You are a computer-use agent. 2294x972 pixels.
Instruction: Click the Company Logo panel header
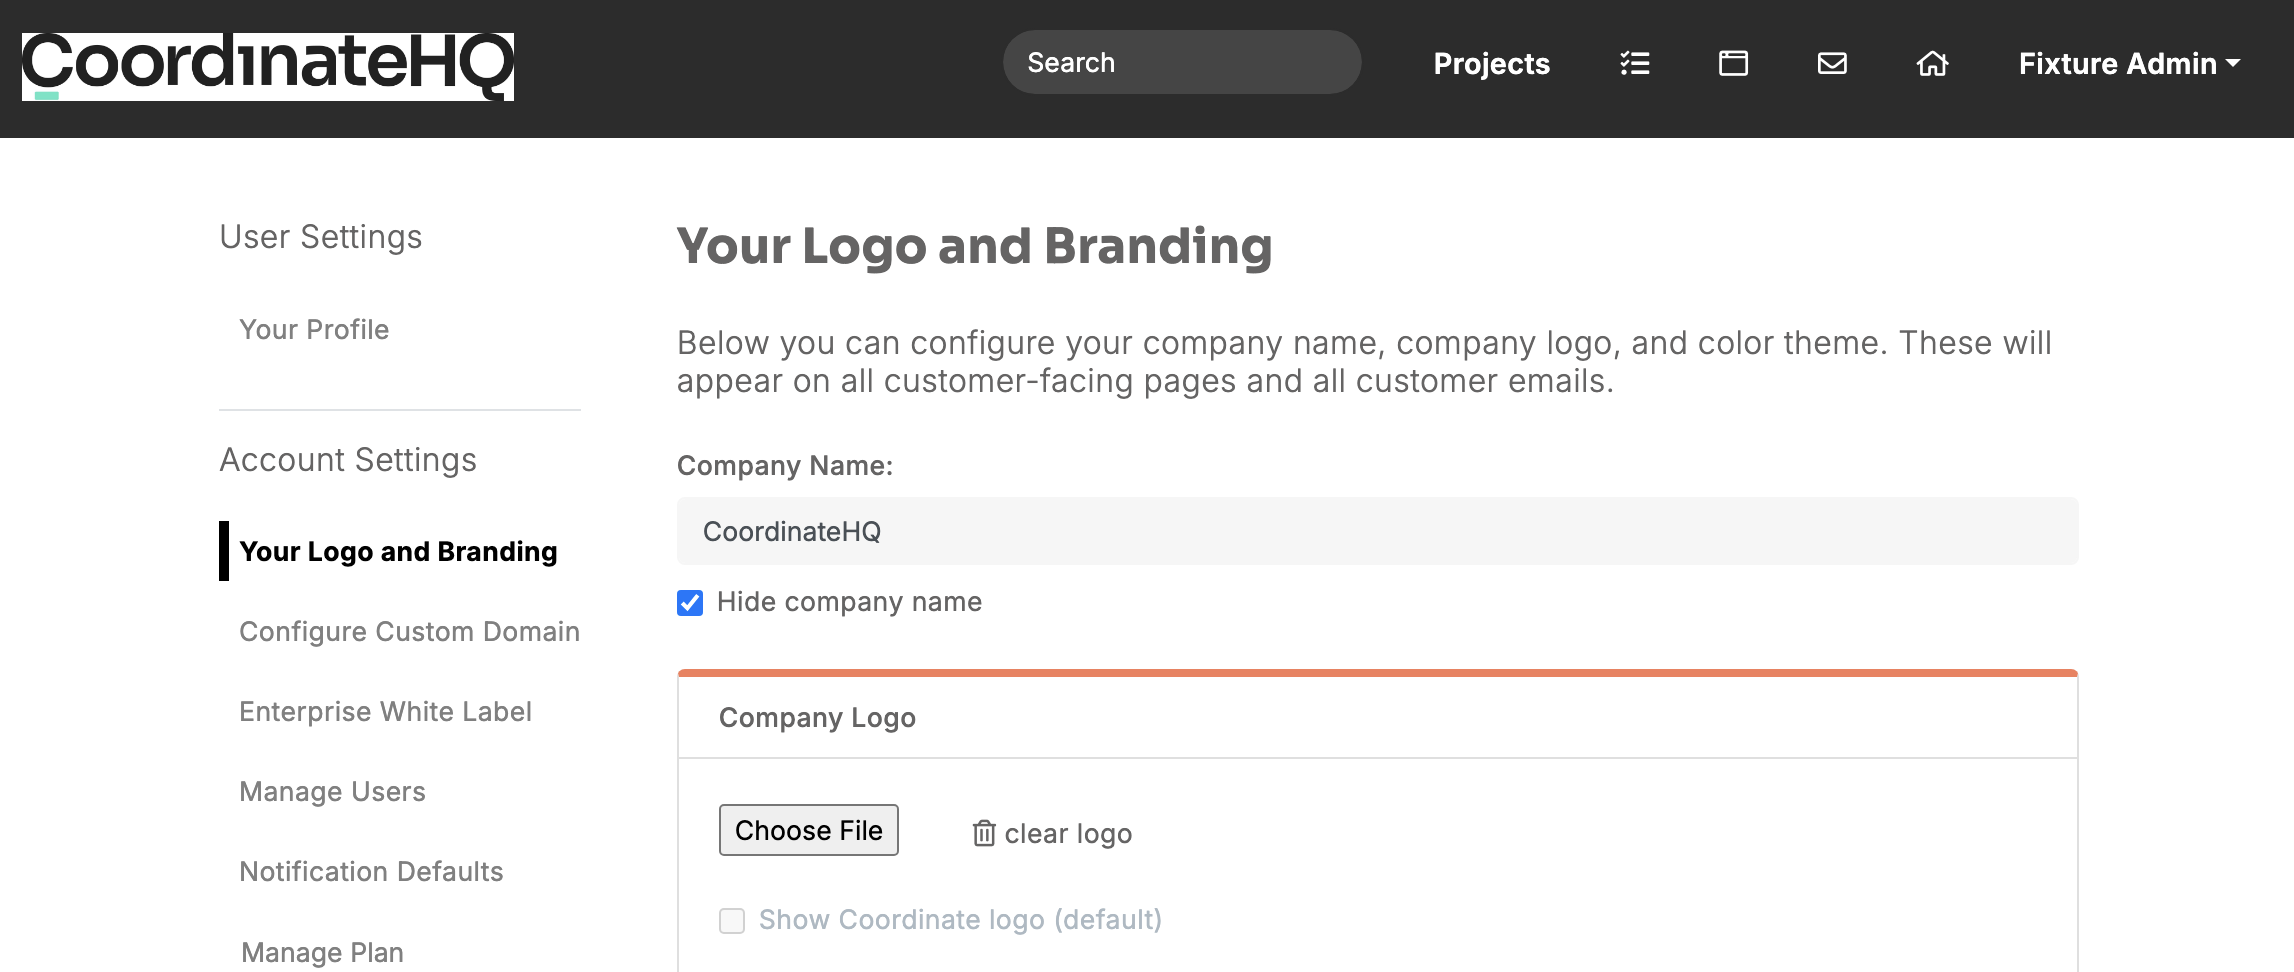click(1377, 717)
